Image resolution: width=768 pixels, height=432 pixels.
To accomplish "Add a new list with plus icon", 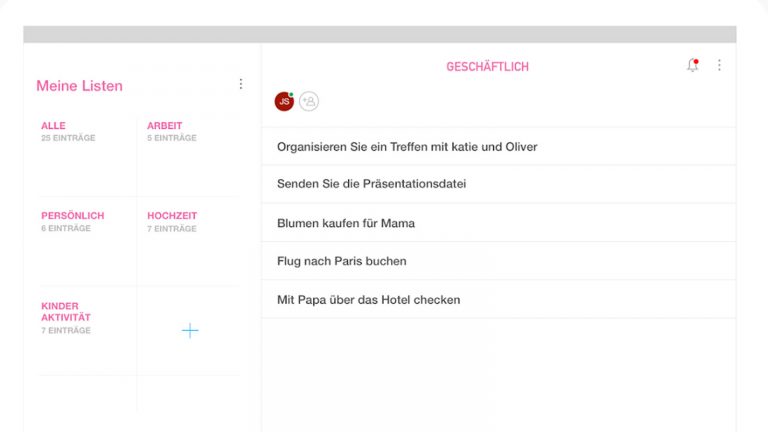I will click(190, 330).
